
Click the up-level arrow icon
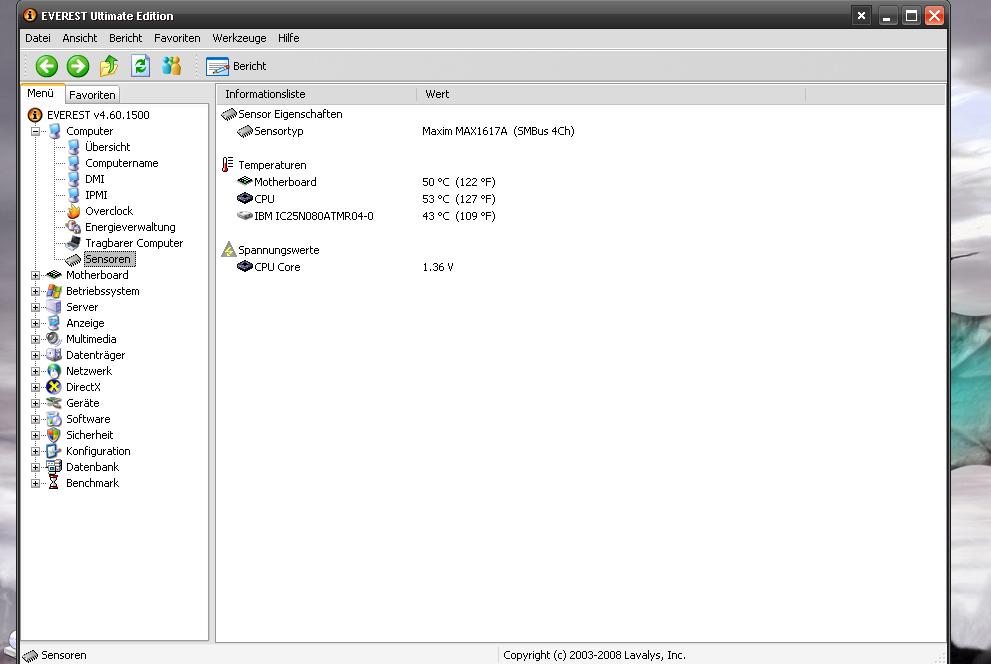click(109, 66)
